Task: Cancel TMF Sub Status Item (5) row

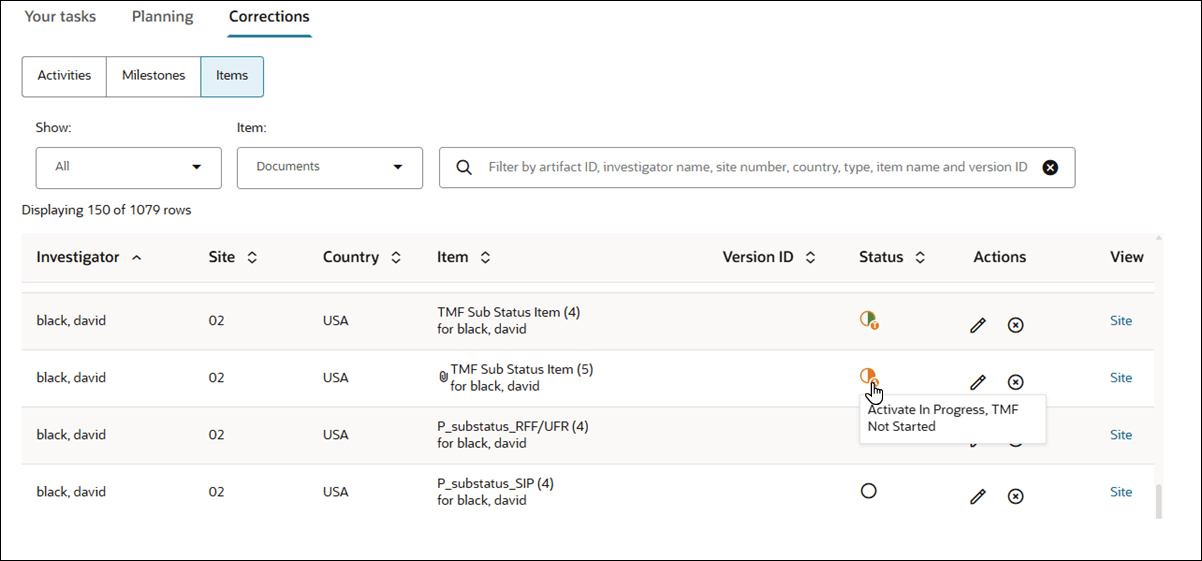Action: click(x=1015, y=382)
